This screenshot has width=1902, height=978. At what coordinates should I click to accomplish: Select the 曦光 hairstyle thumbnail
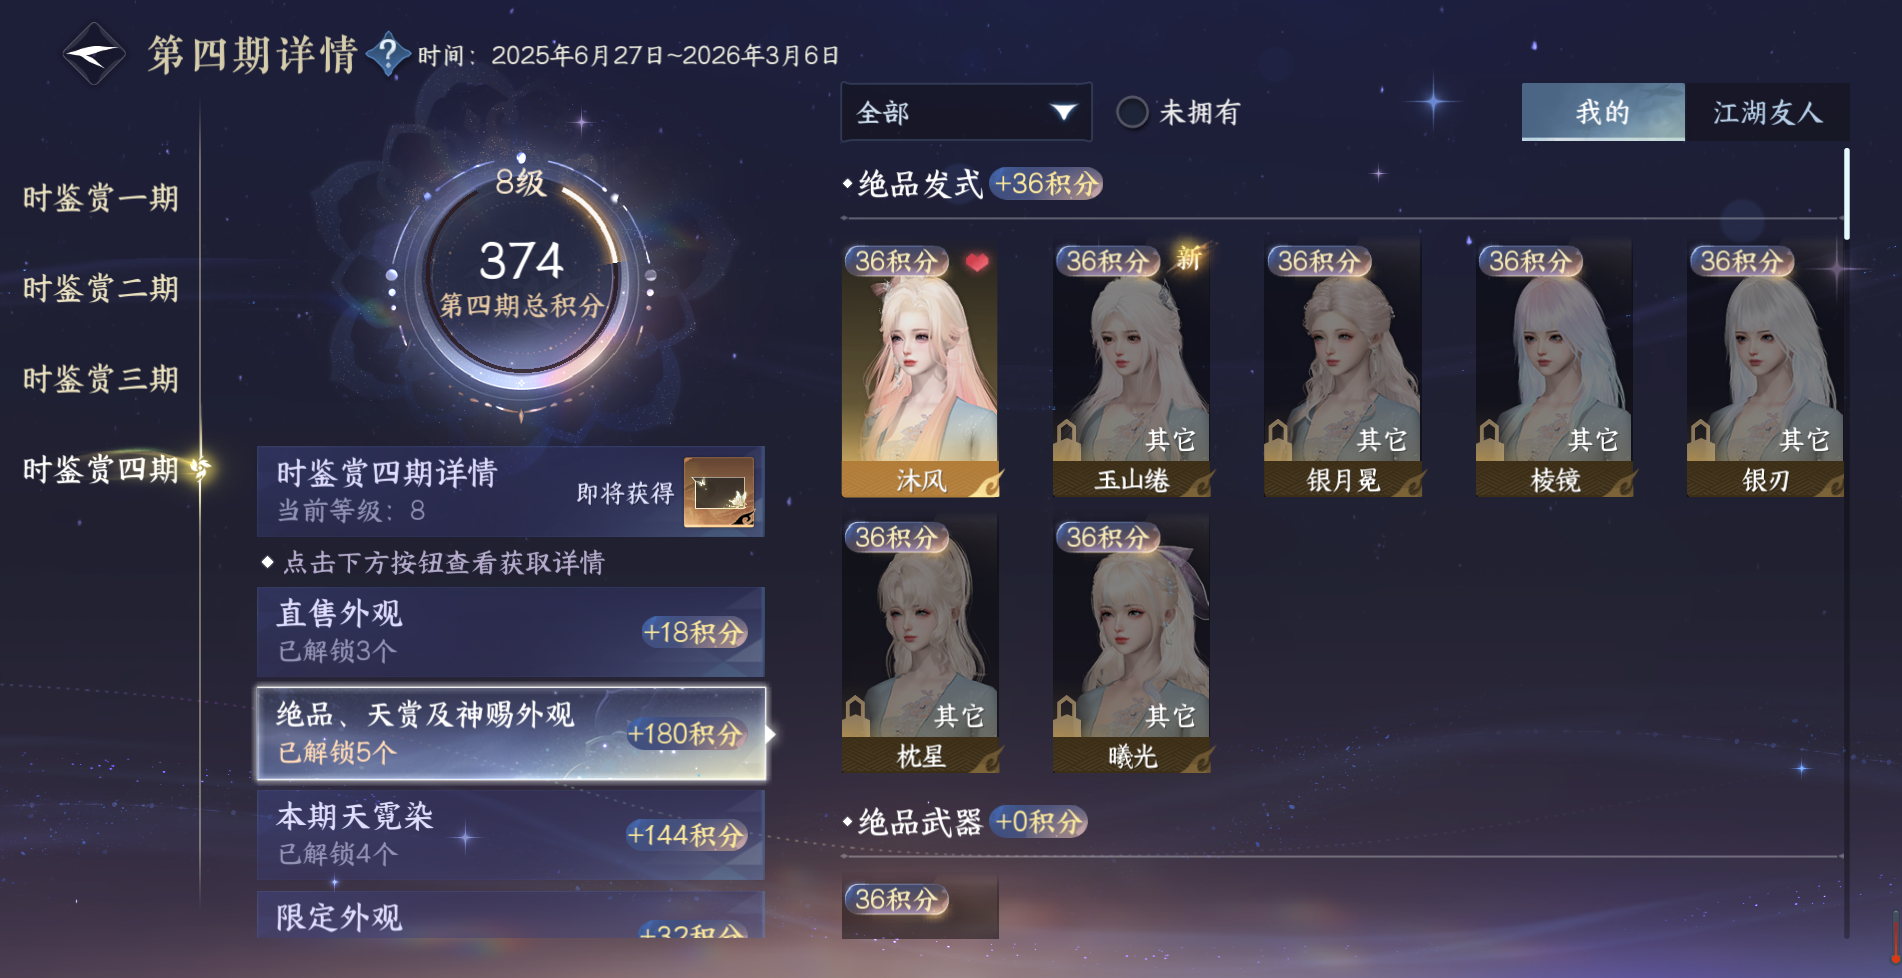point(1131,643)
